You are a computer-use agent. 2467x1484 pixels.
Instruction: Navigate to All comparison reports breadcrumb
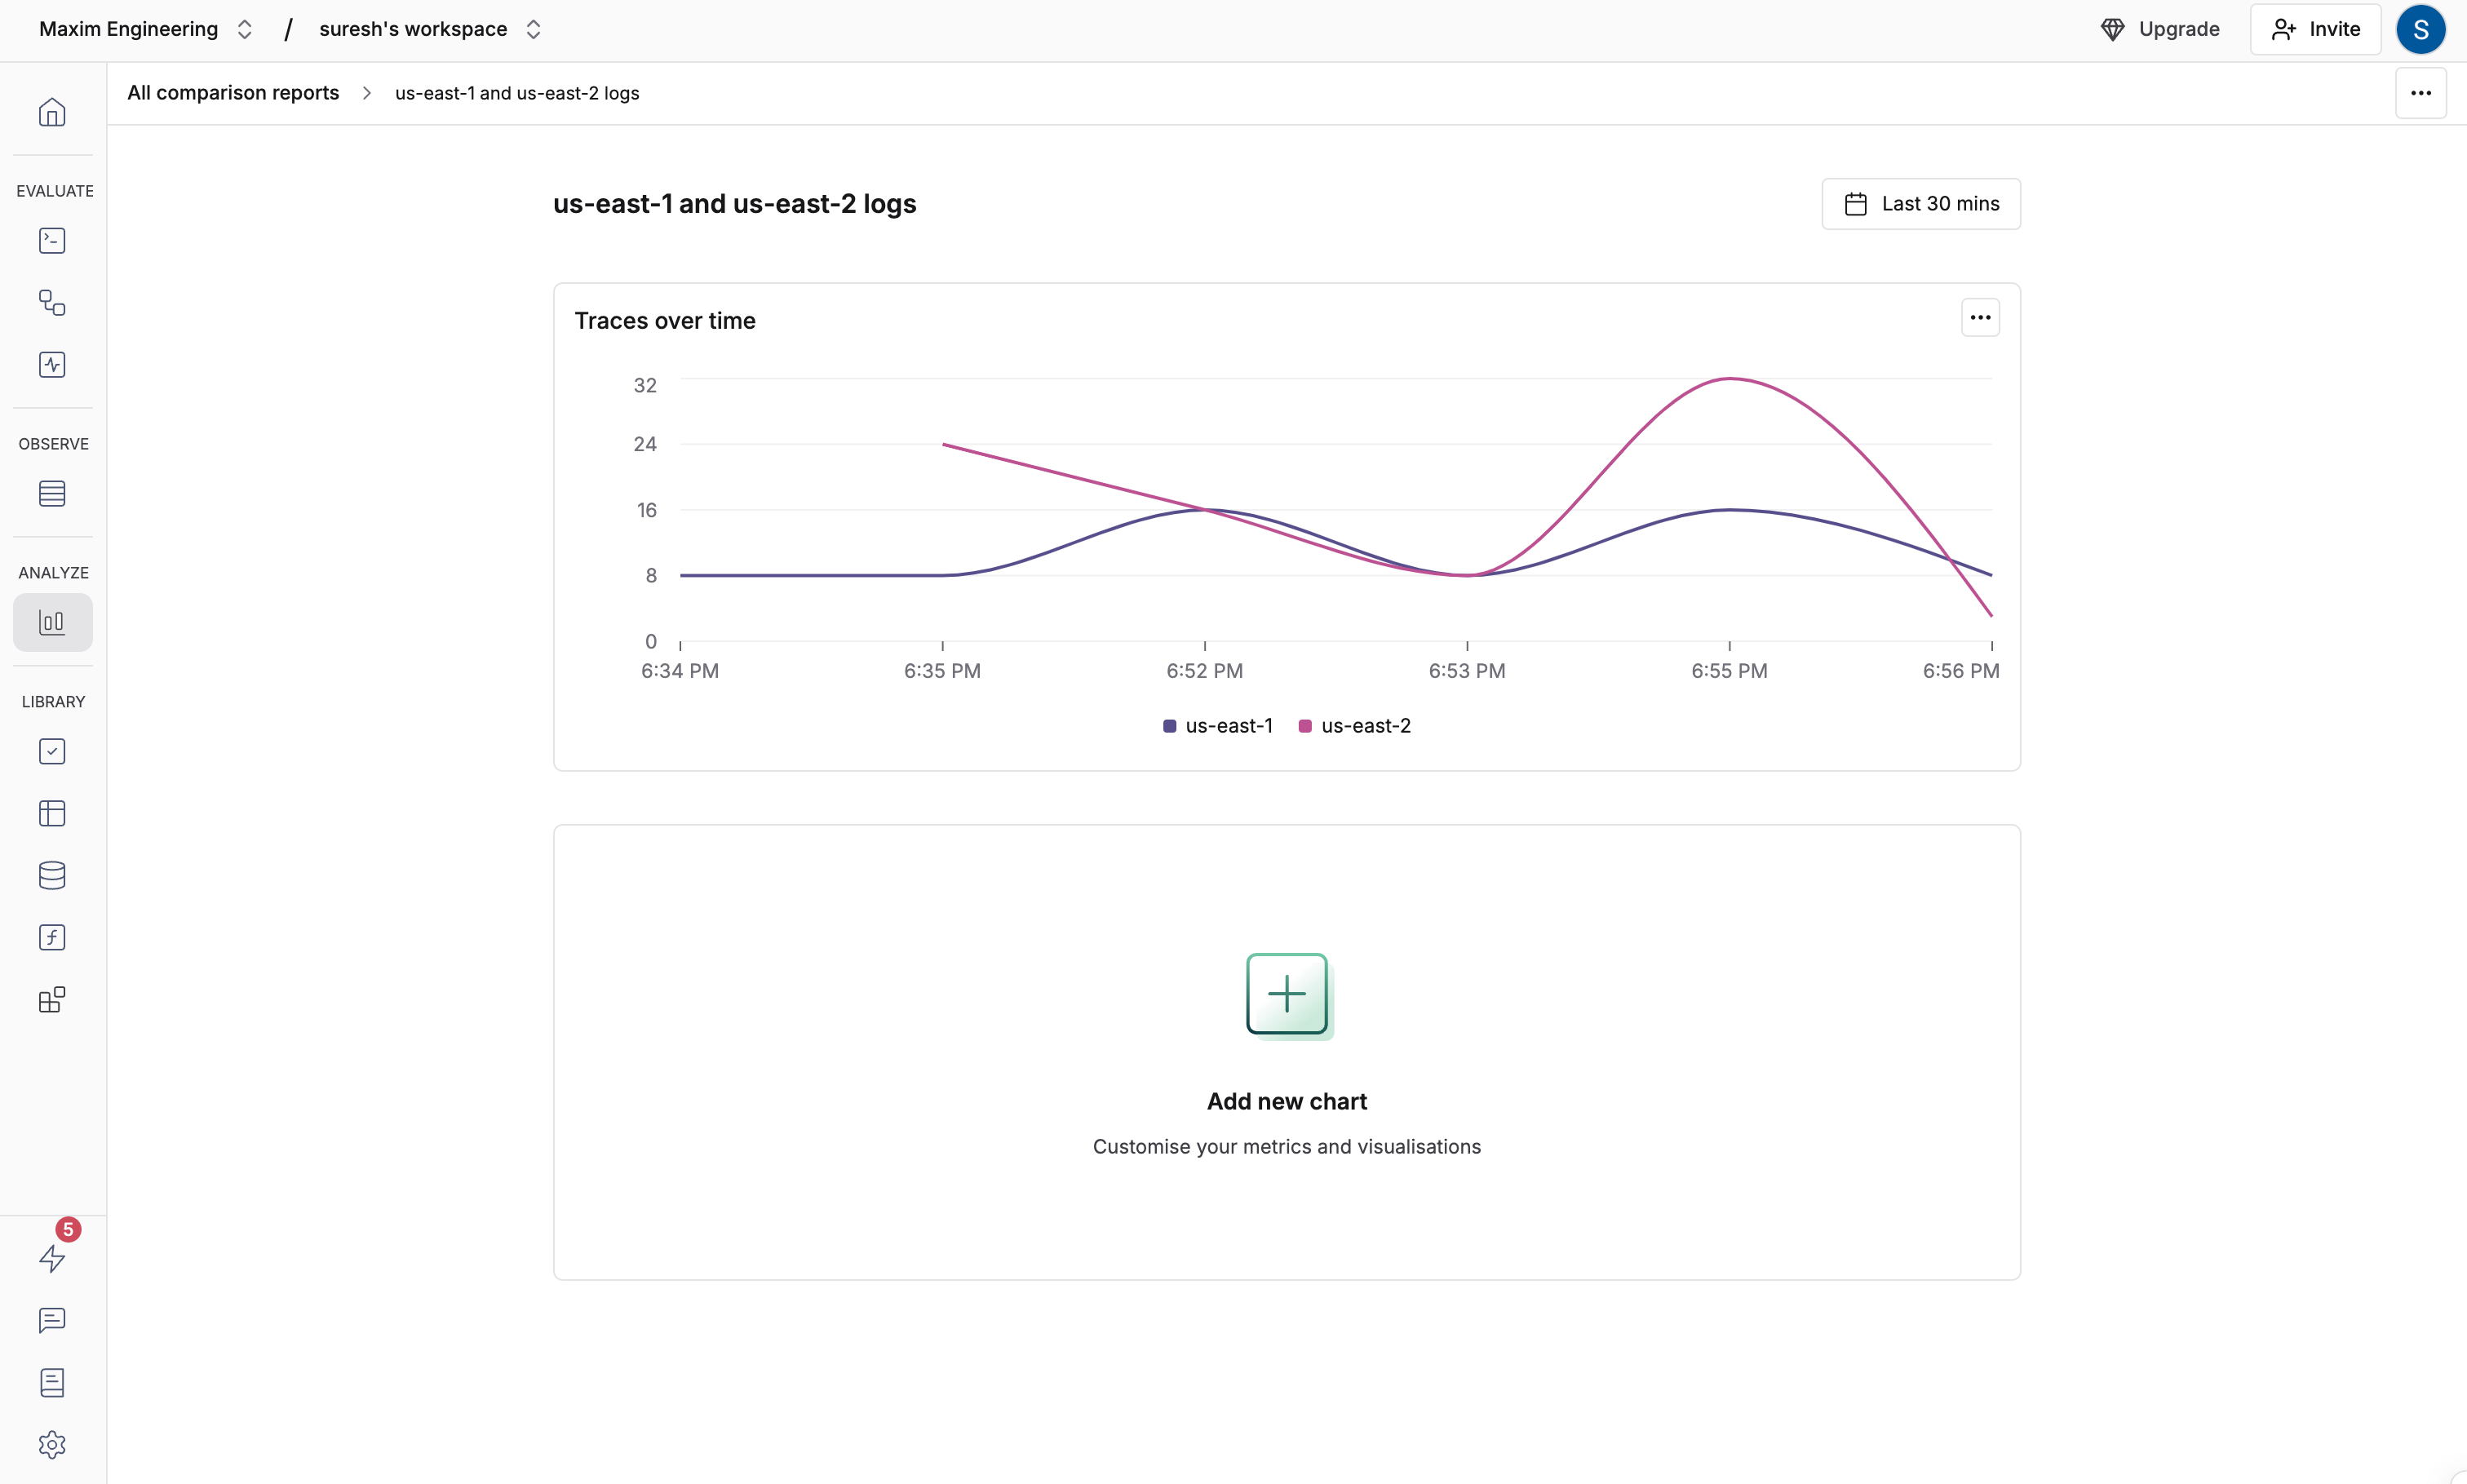pyautogui.click(x=233, y=92)
